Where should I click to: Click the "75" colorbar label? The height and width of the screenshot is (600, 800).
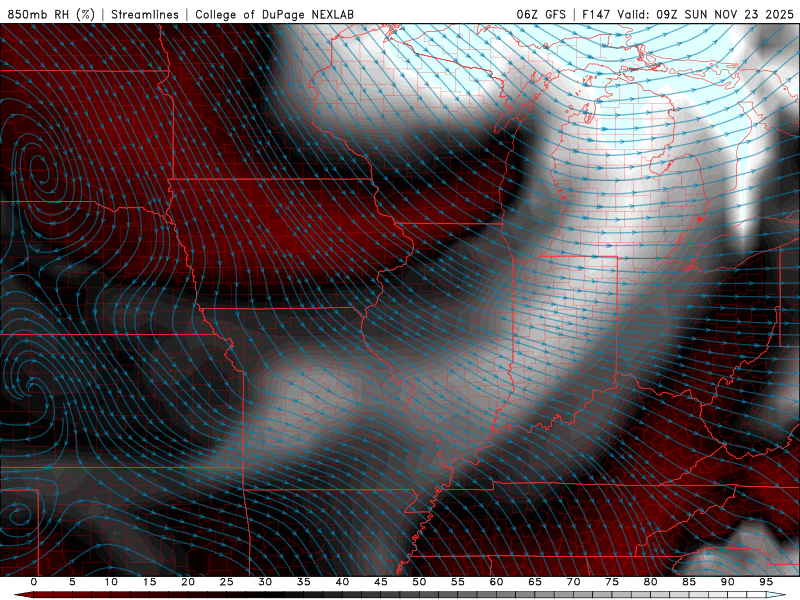point(612,582)
